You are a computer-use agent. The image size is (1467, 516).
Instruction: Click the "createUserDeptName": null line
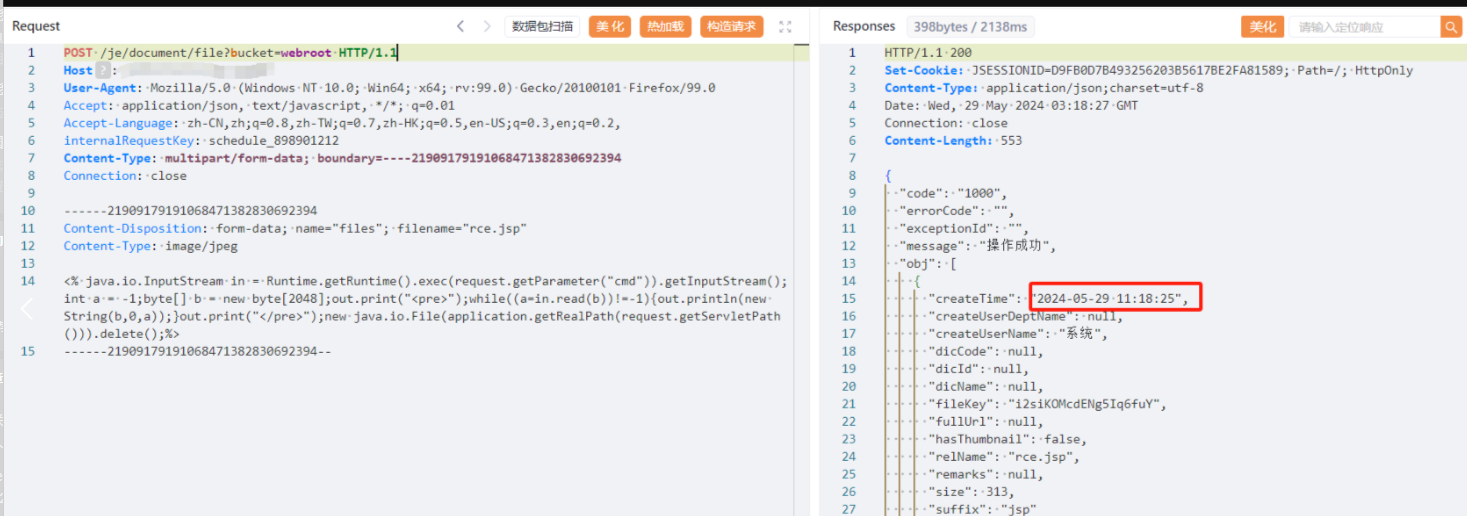pos(1026,316)
